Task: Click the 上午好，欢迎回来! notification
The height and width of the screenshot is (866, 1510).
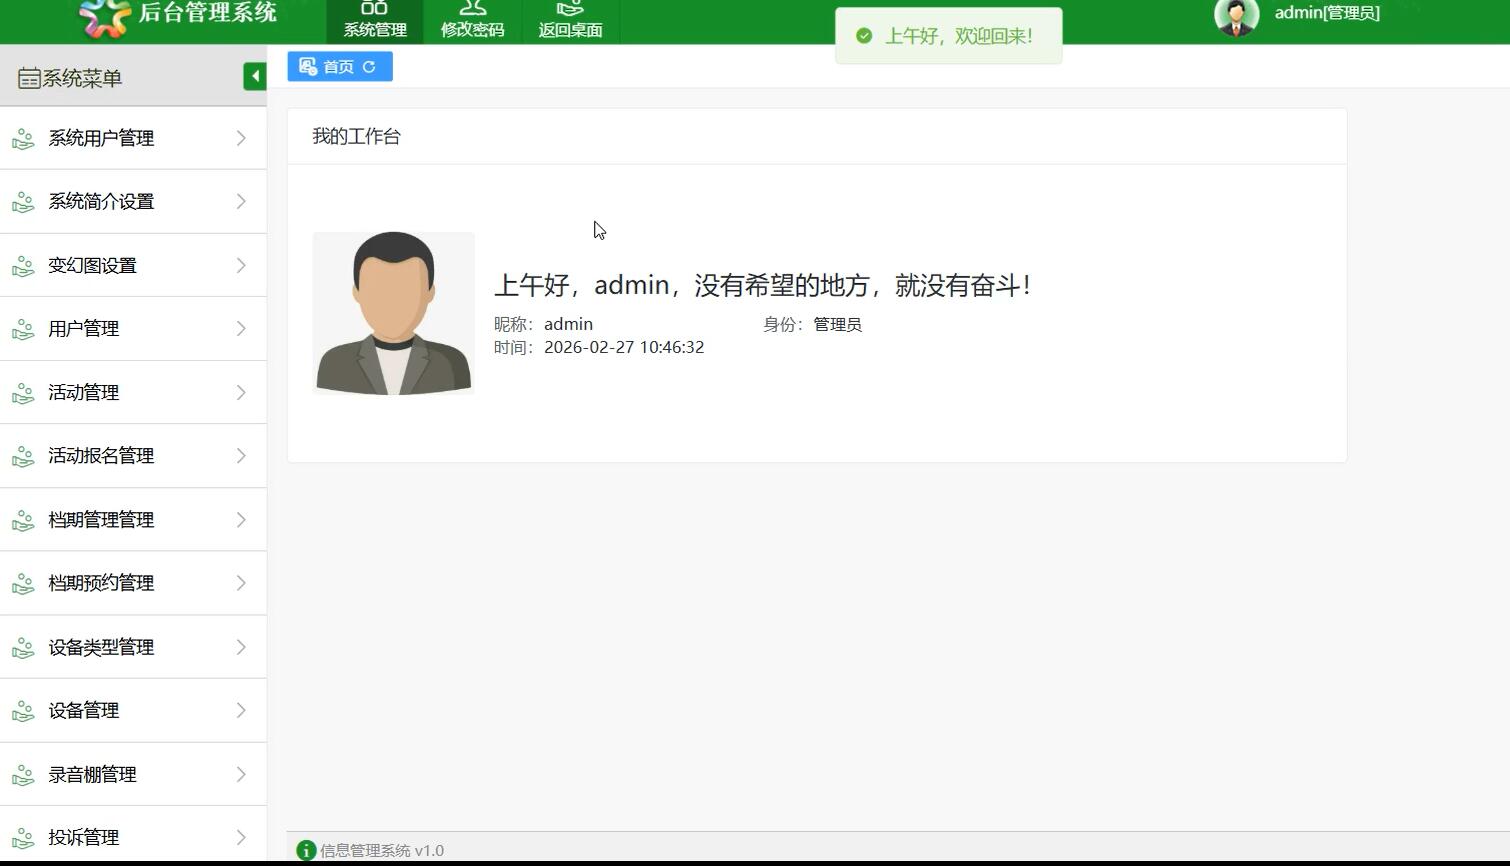Action: coord(949,36)
